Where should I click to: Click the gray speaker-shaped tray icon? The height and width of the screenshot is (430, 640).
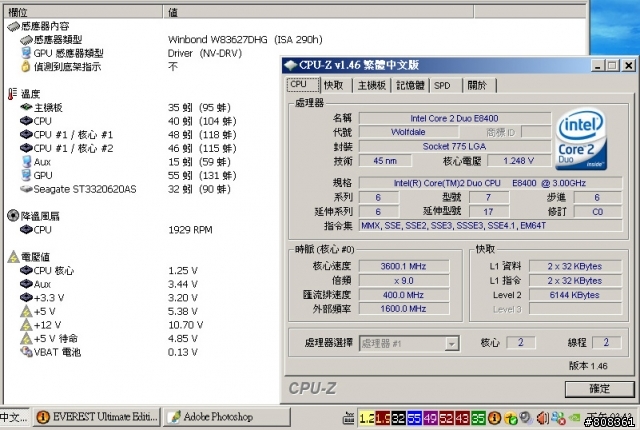pos(526,417)
